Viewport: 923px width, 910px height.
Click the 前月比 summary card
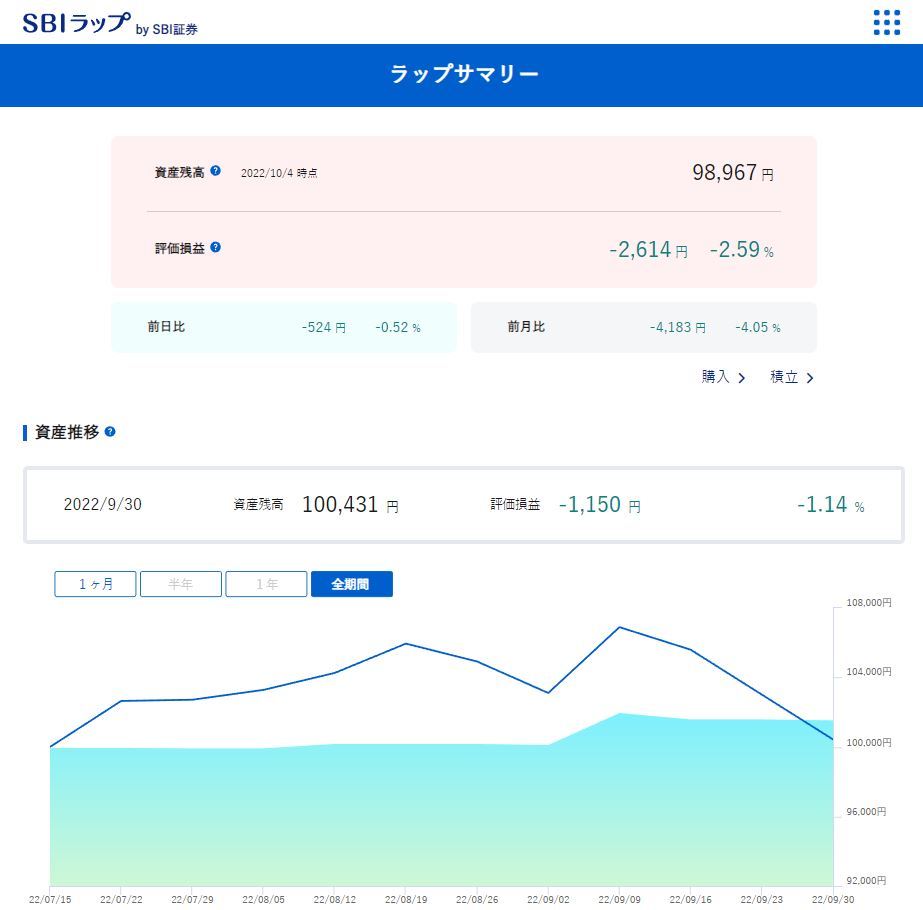[x=643, y=327]
